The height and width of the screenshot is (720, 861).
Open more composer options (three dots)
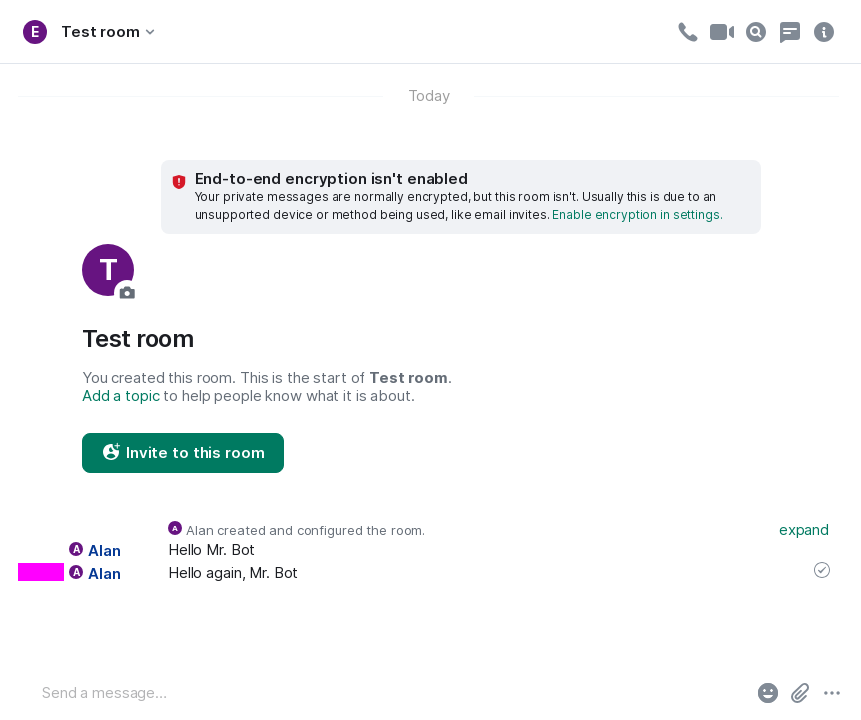(x=832, y=693)
